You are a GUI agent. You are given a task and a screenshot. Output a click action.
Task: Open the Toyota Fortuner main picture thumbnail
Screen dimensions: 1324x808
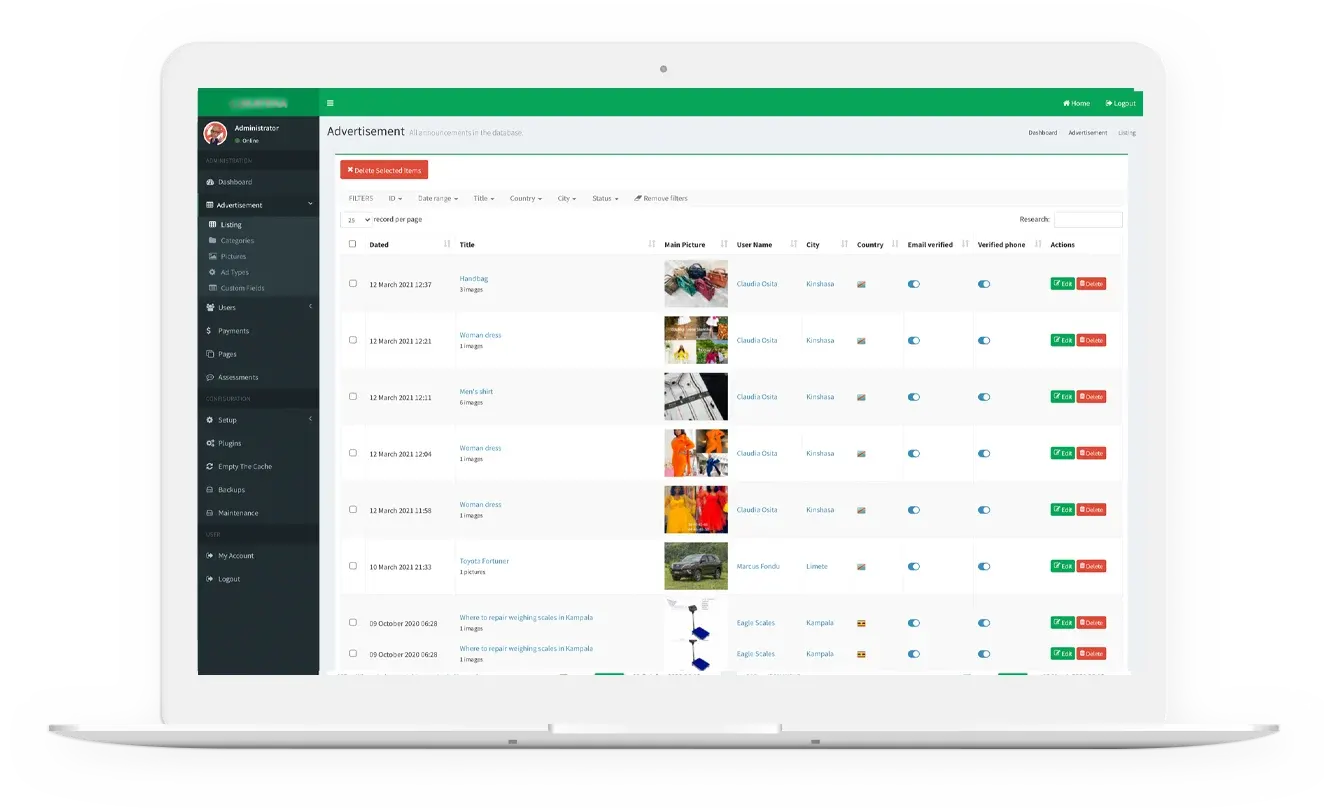click(696, 566)
